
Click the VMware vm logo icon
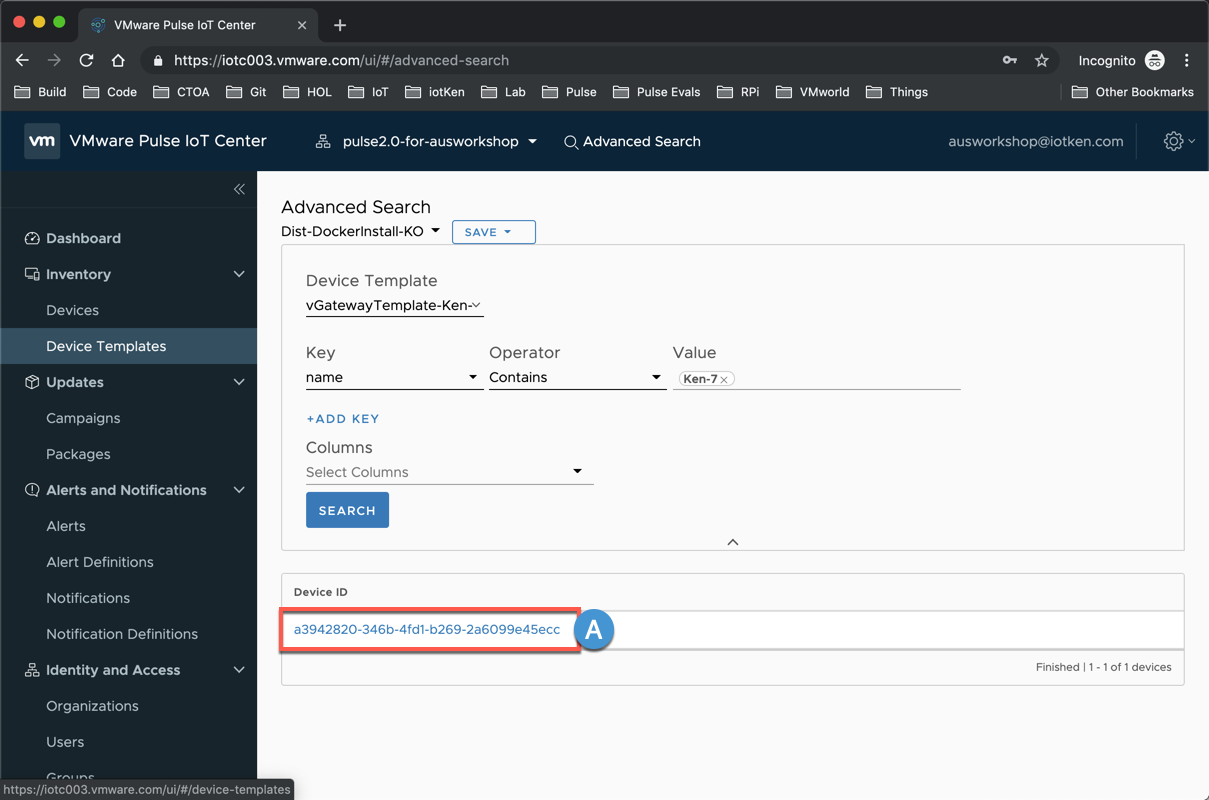42,141
